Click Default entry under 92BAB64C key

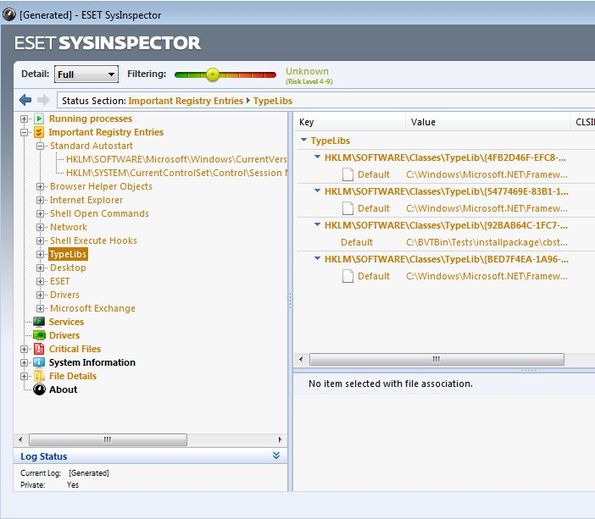tap(356, 242)
